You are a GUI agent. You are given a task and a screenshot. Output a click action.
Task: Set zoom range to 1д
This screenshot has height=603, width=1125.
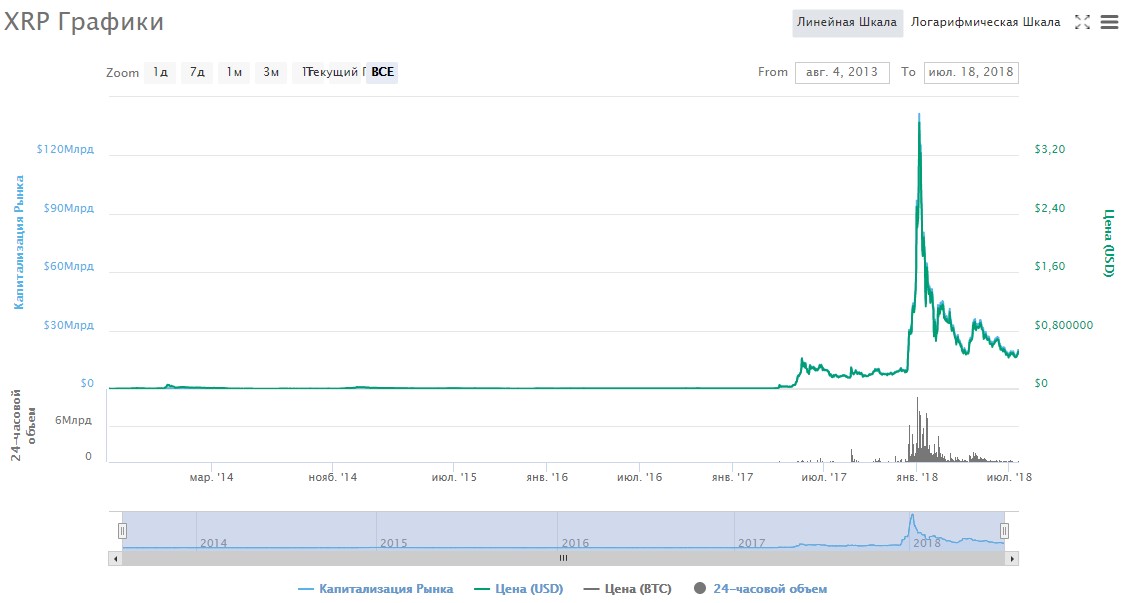pyautogui.click(x=160, y=72)
